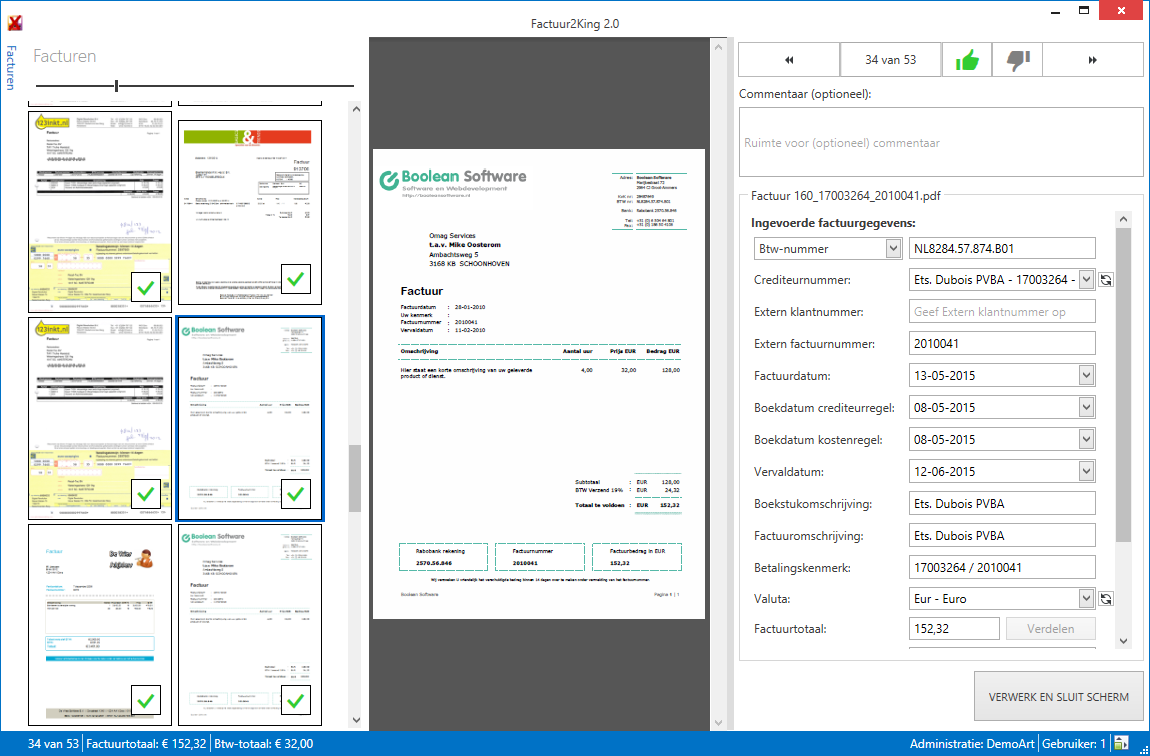Edit the Betalingskenmerk field
The image size is (1150, 756).
point(1002,568)
